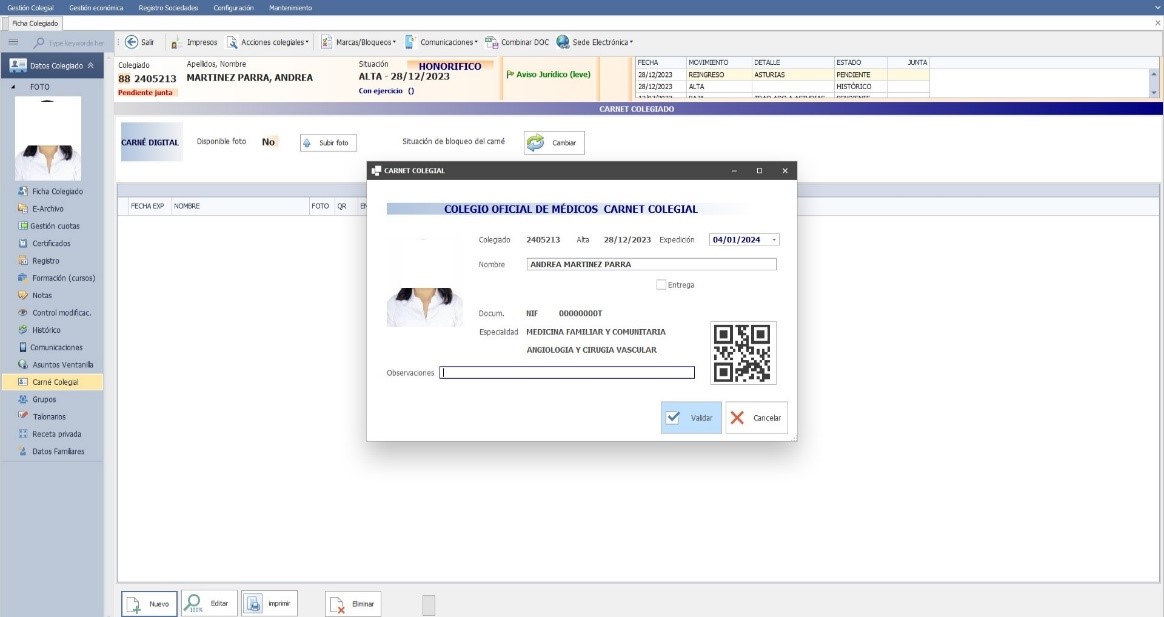Click the Eliminar button
Screen dimensions: 1164x617
[353, 604]
